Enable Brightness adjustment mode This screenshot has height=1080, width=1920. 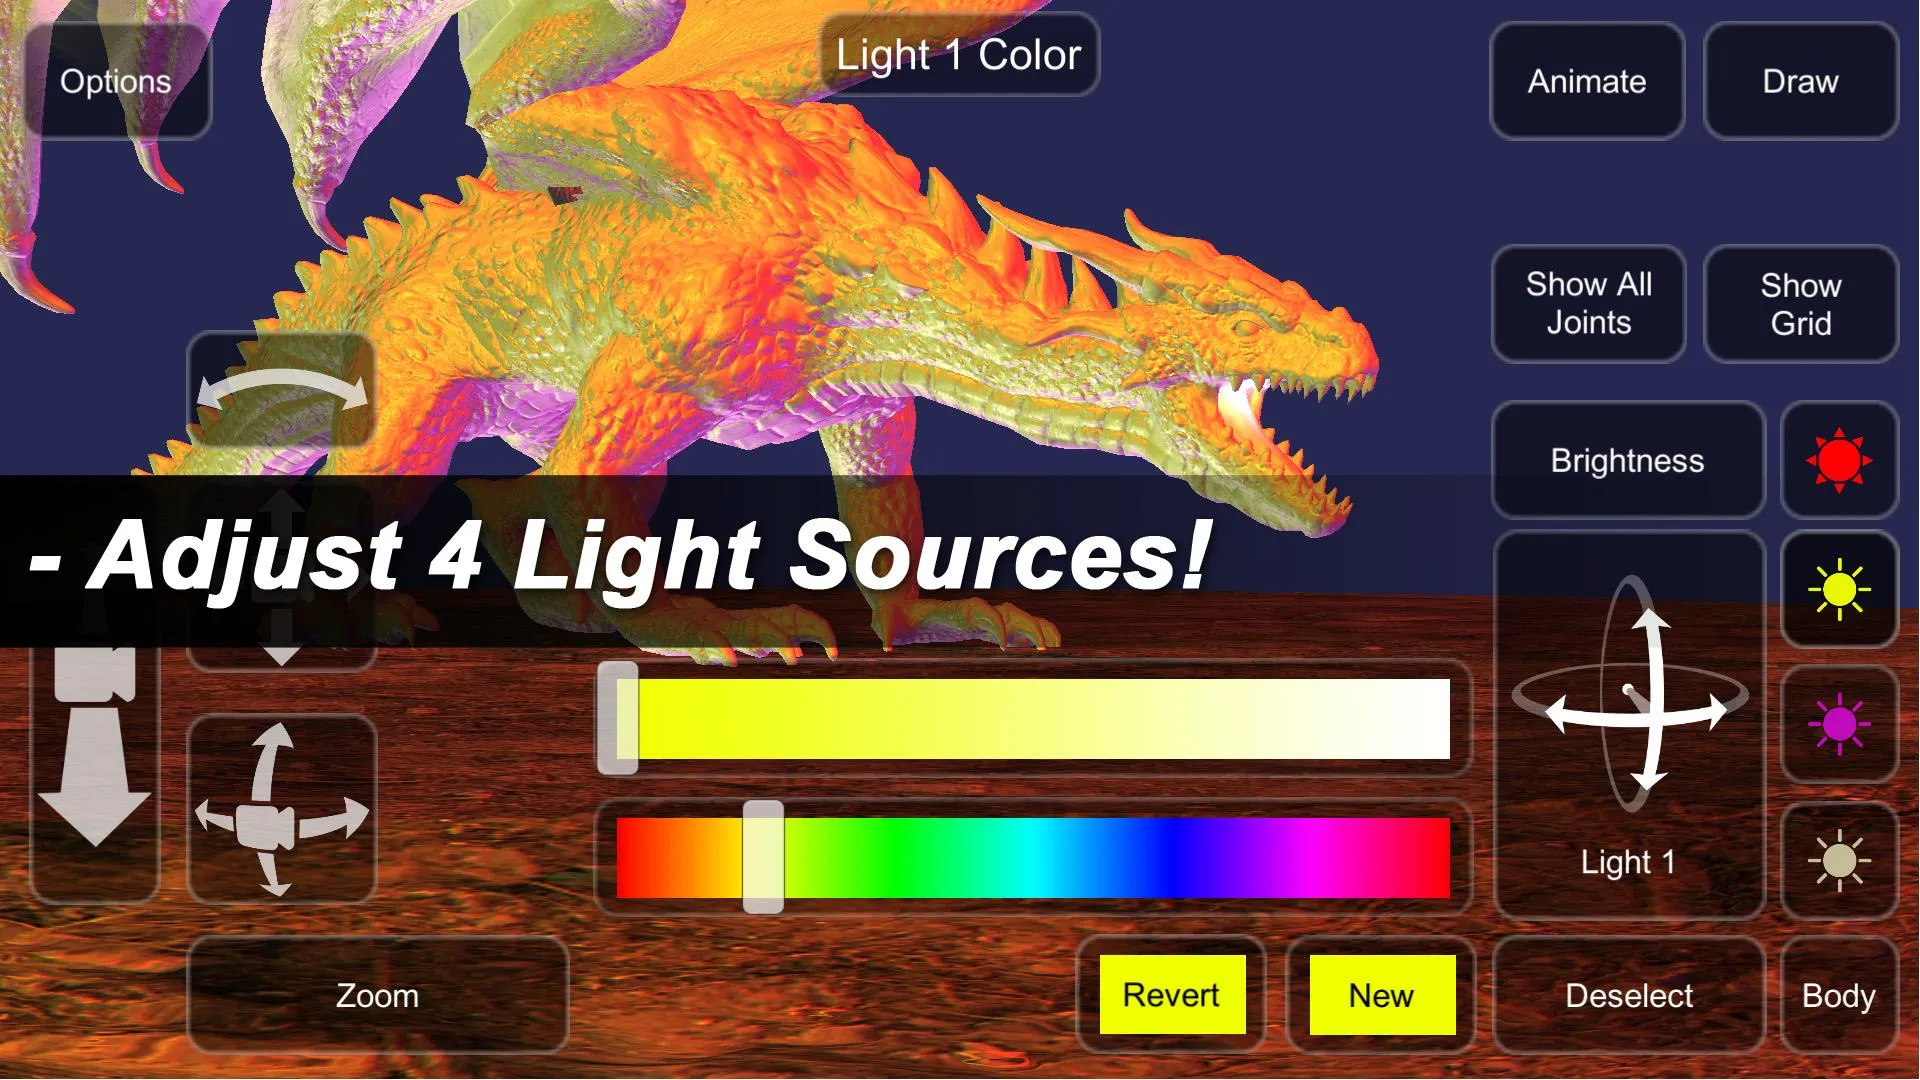1627,460
